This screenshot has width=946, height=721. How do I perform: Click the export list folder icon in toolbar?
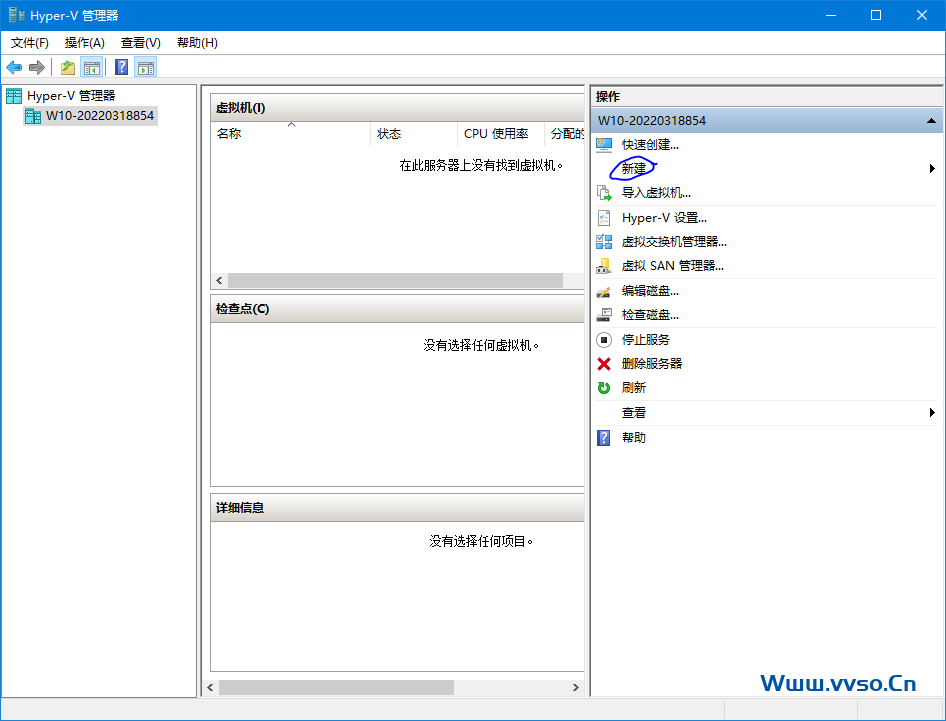coord(66,67)
